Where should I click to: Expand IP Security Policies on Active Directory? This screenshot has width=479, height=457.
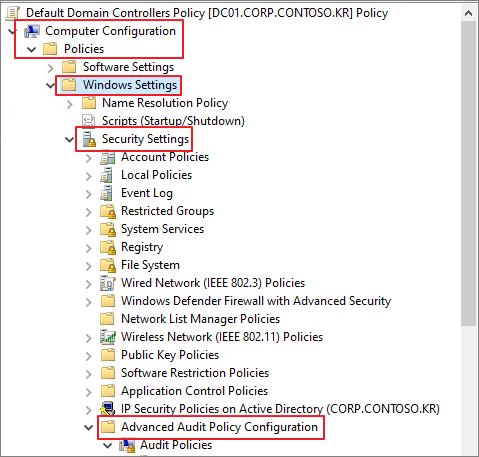tap(89, 410)
